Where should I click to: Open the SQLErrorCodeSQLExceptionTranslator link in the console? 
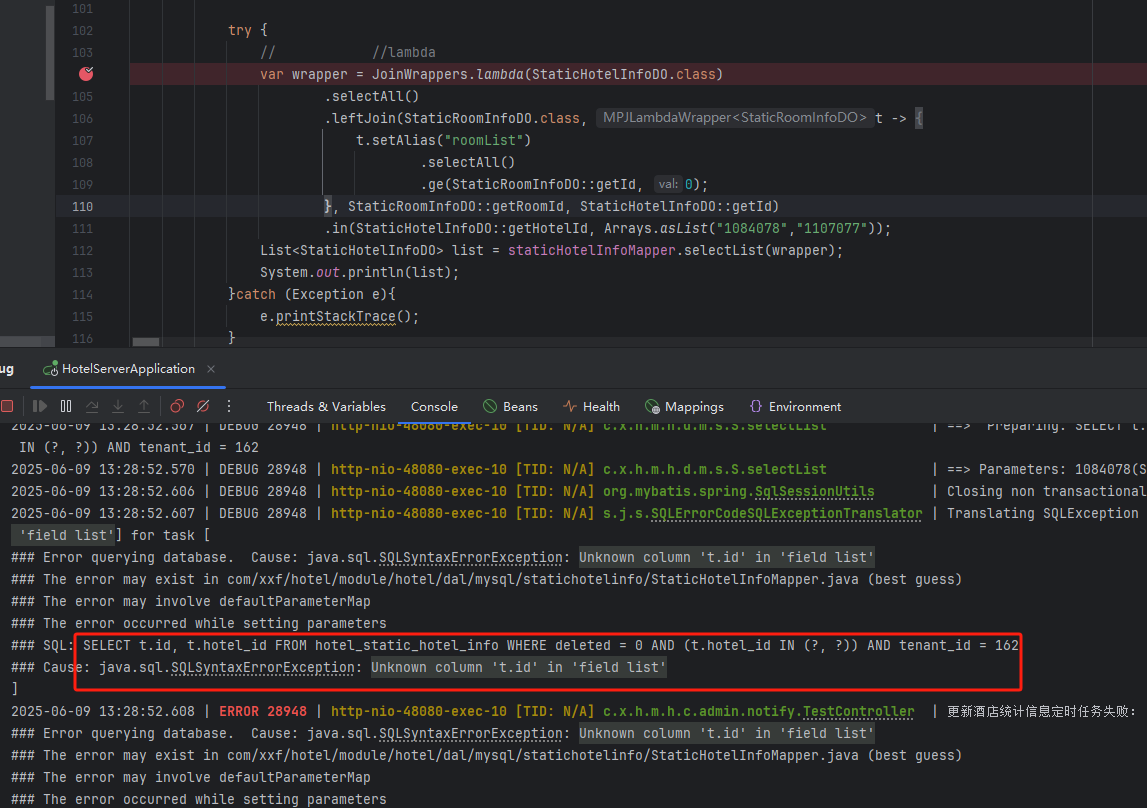tap(786, 513)
